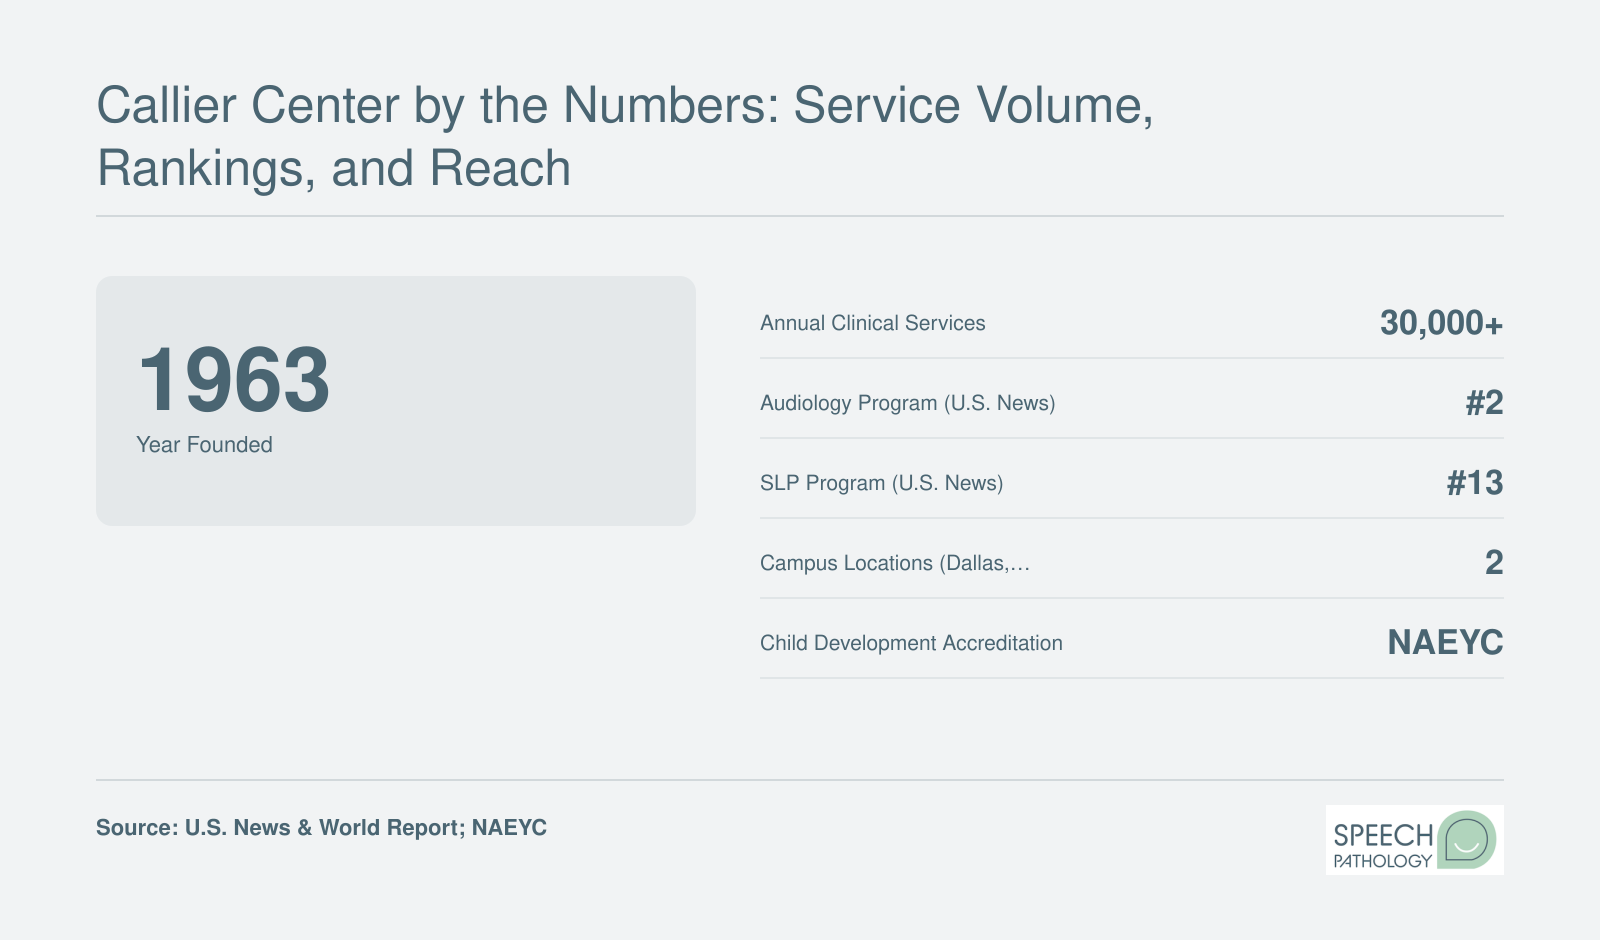
Task: Click the #2 ranking value
Action: 1484,403
